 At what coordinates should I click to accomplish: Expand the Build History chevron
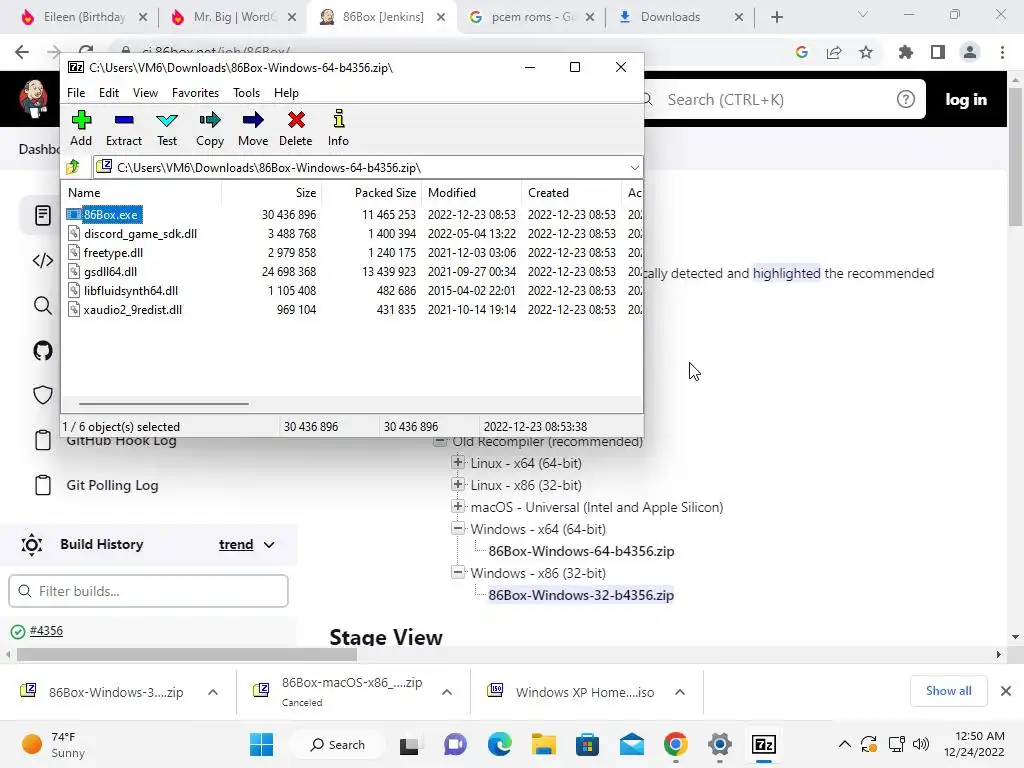(269, 545)
